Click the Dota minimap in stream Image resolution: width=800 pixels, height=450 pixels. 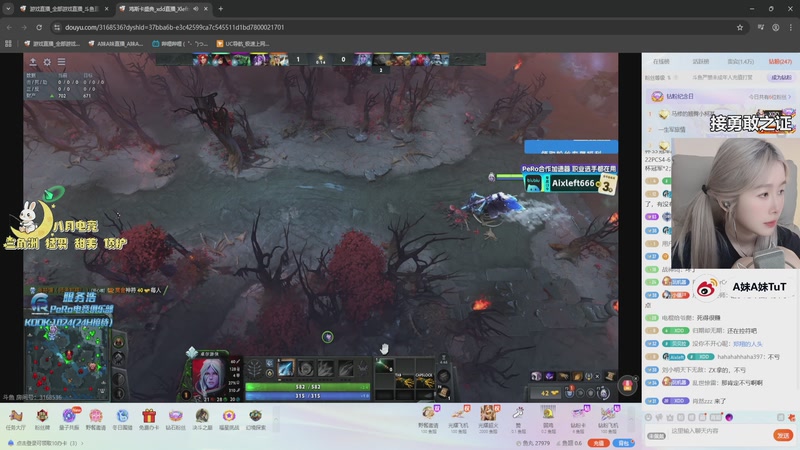point(67,363)
